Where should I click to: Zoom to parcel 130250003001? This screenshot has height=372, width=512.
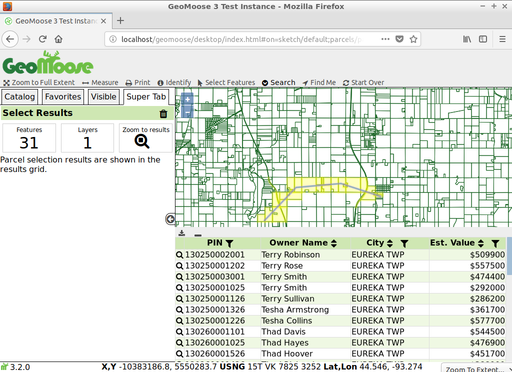point(179,277)
